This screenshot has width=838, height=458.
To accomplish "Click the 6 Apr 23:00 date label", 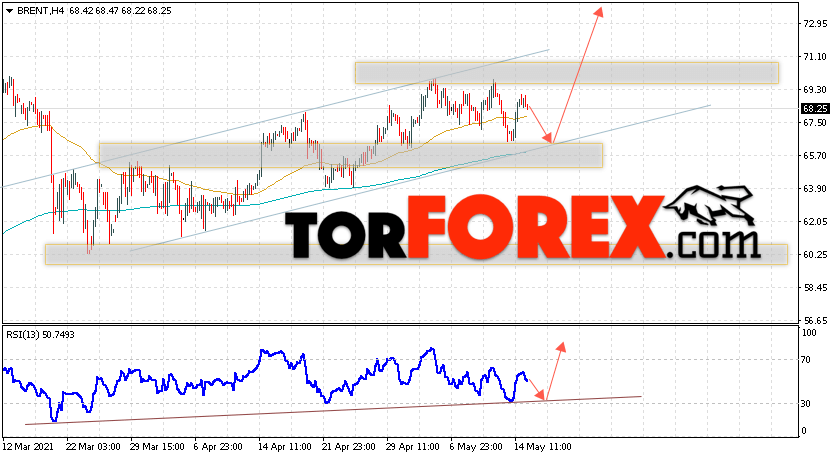I will point(218,446).
